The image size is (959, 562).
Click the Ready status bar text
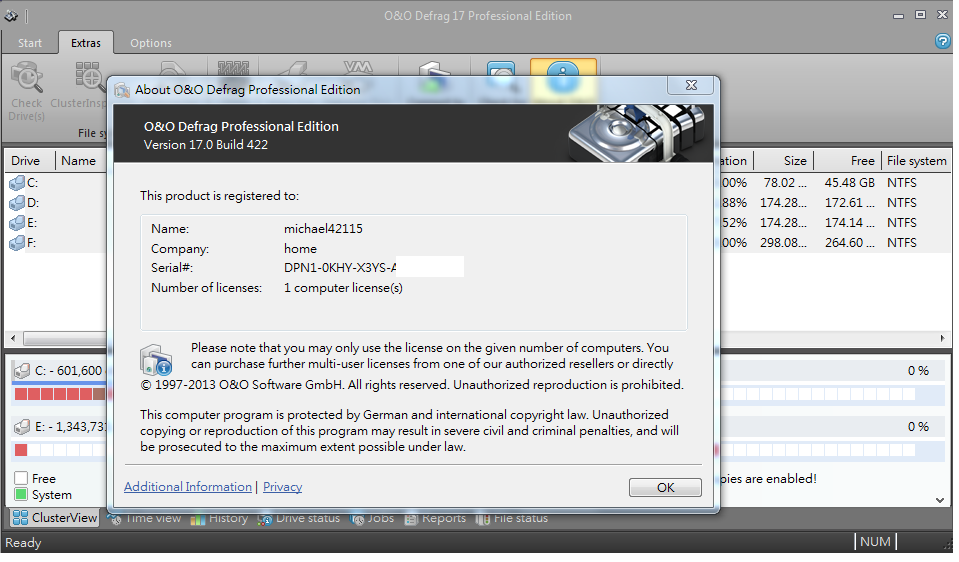point(23,543)
